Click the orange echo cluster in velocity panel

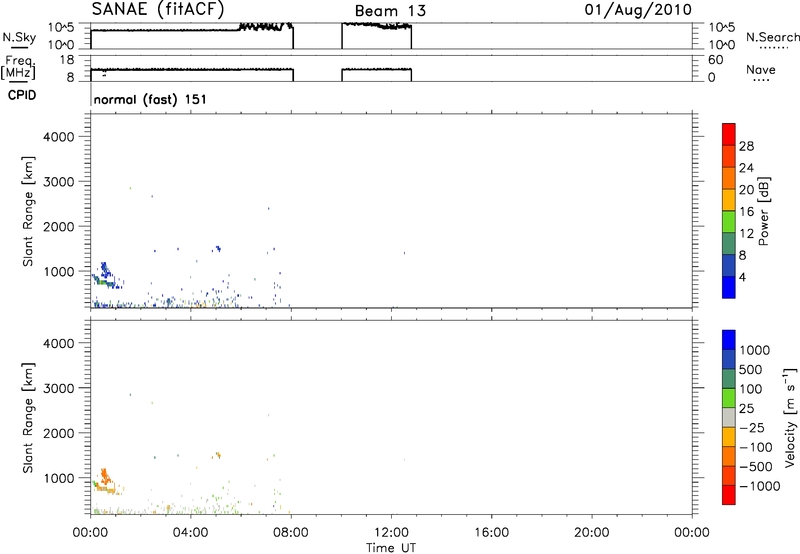point(105,476)
